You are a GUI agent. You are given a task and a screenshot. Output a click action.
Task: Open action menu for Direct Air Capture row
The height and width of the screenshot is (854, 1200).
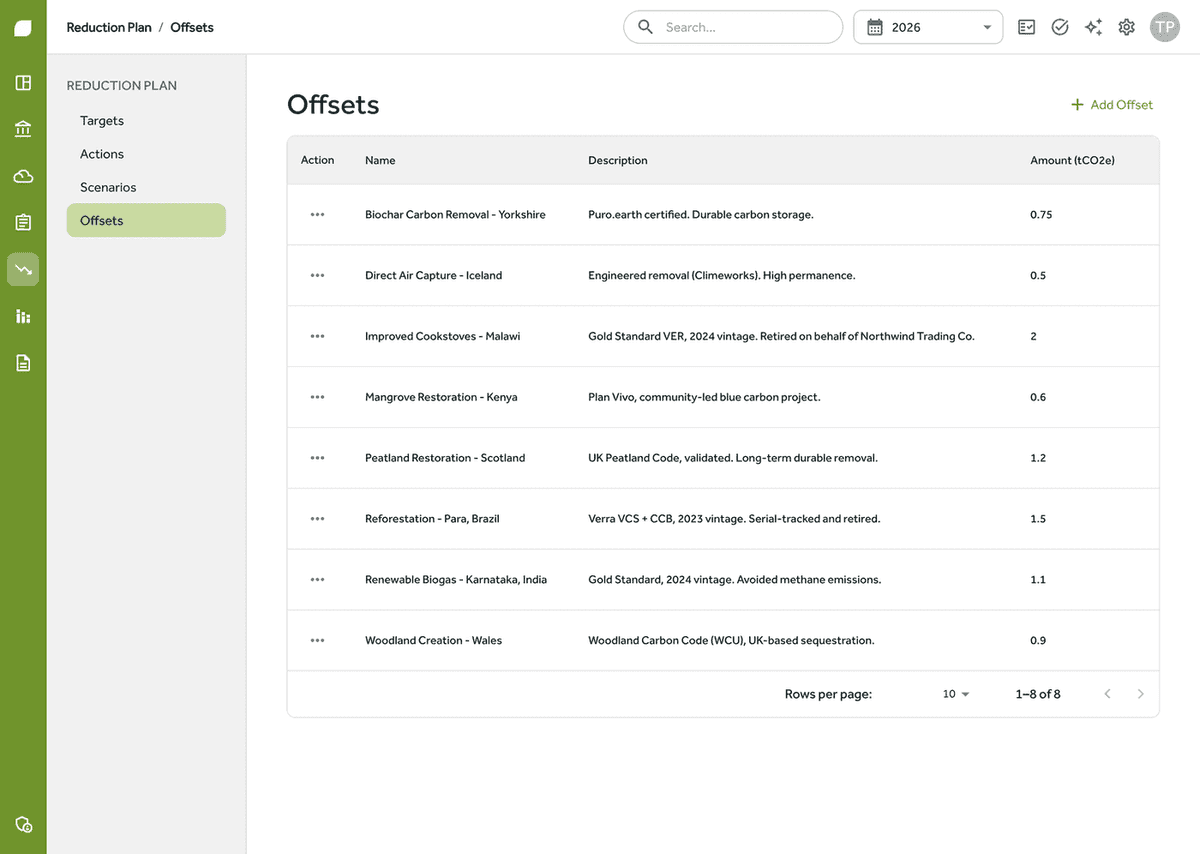pyautogui.click(x=317, y=275)
